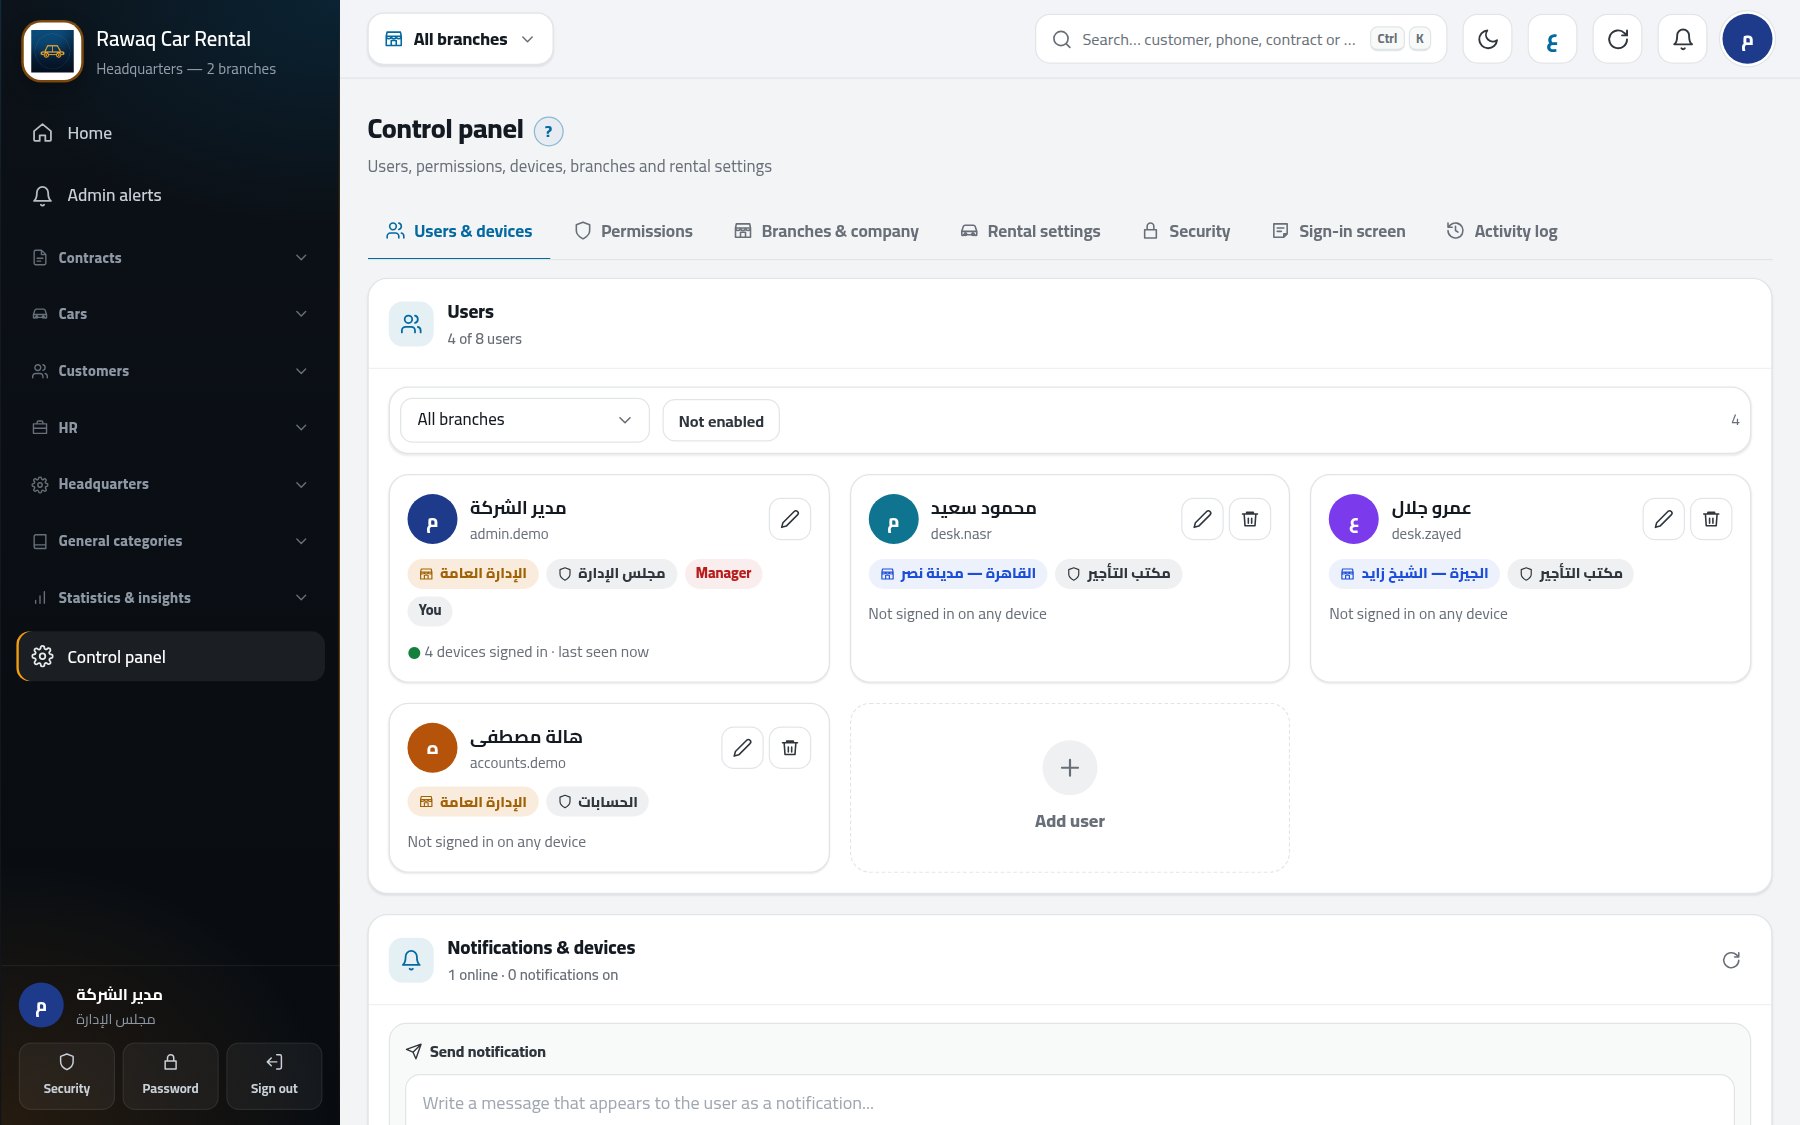
Task: Click the global search field
Action: (x=1240, y=39)
